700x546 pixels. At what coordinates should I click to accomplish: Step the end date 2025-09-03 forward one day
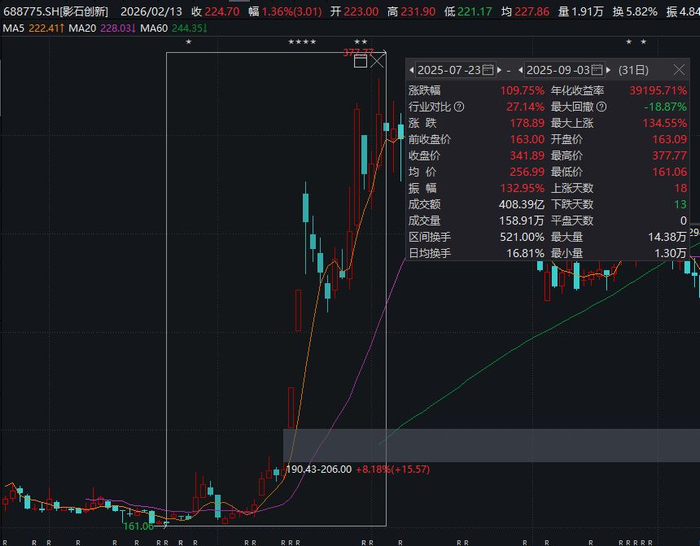[x=608, y=70]
